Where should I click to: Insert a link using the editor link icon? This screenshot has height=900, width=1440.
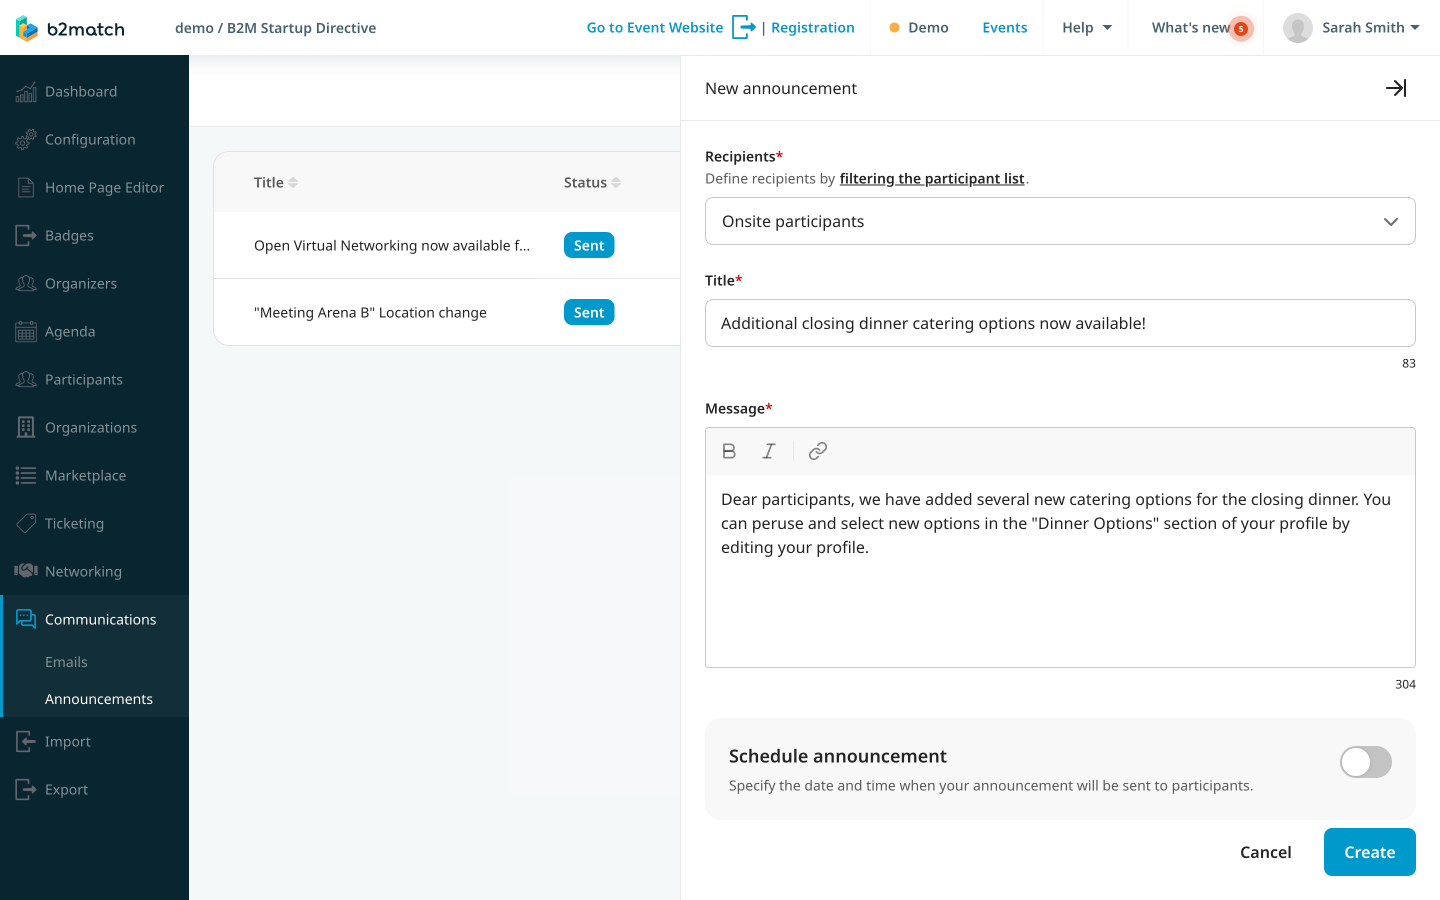(x=817, y=451)
